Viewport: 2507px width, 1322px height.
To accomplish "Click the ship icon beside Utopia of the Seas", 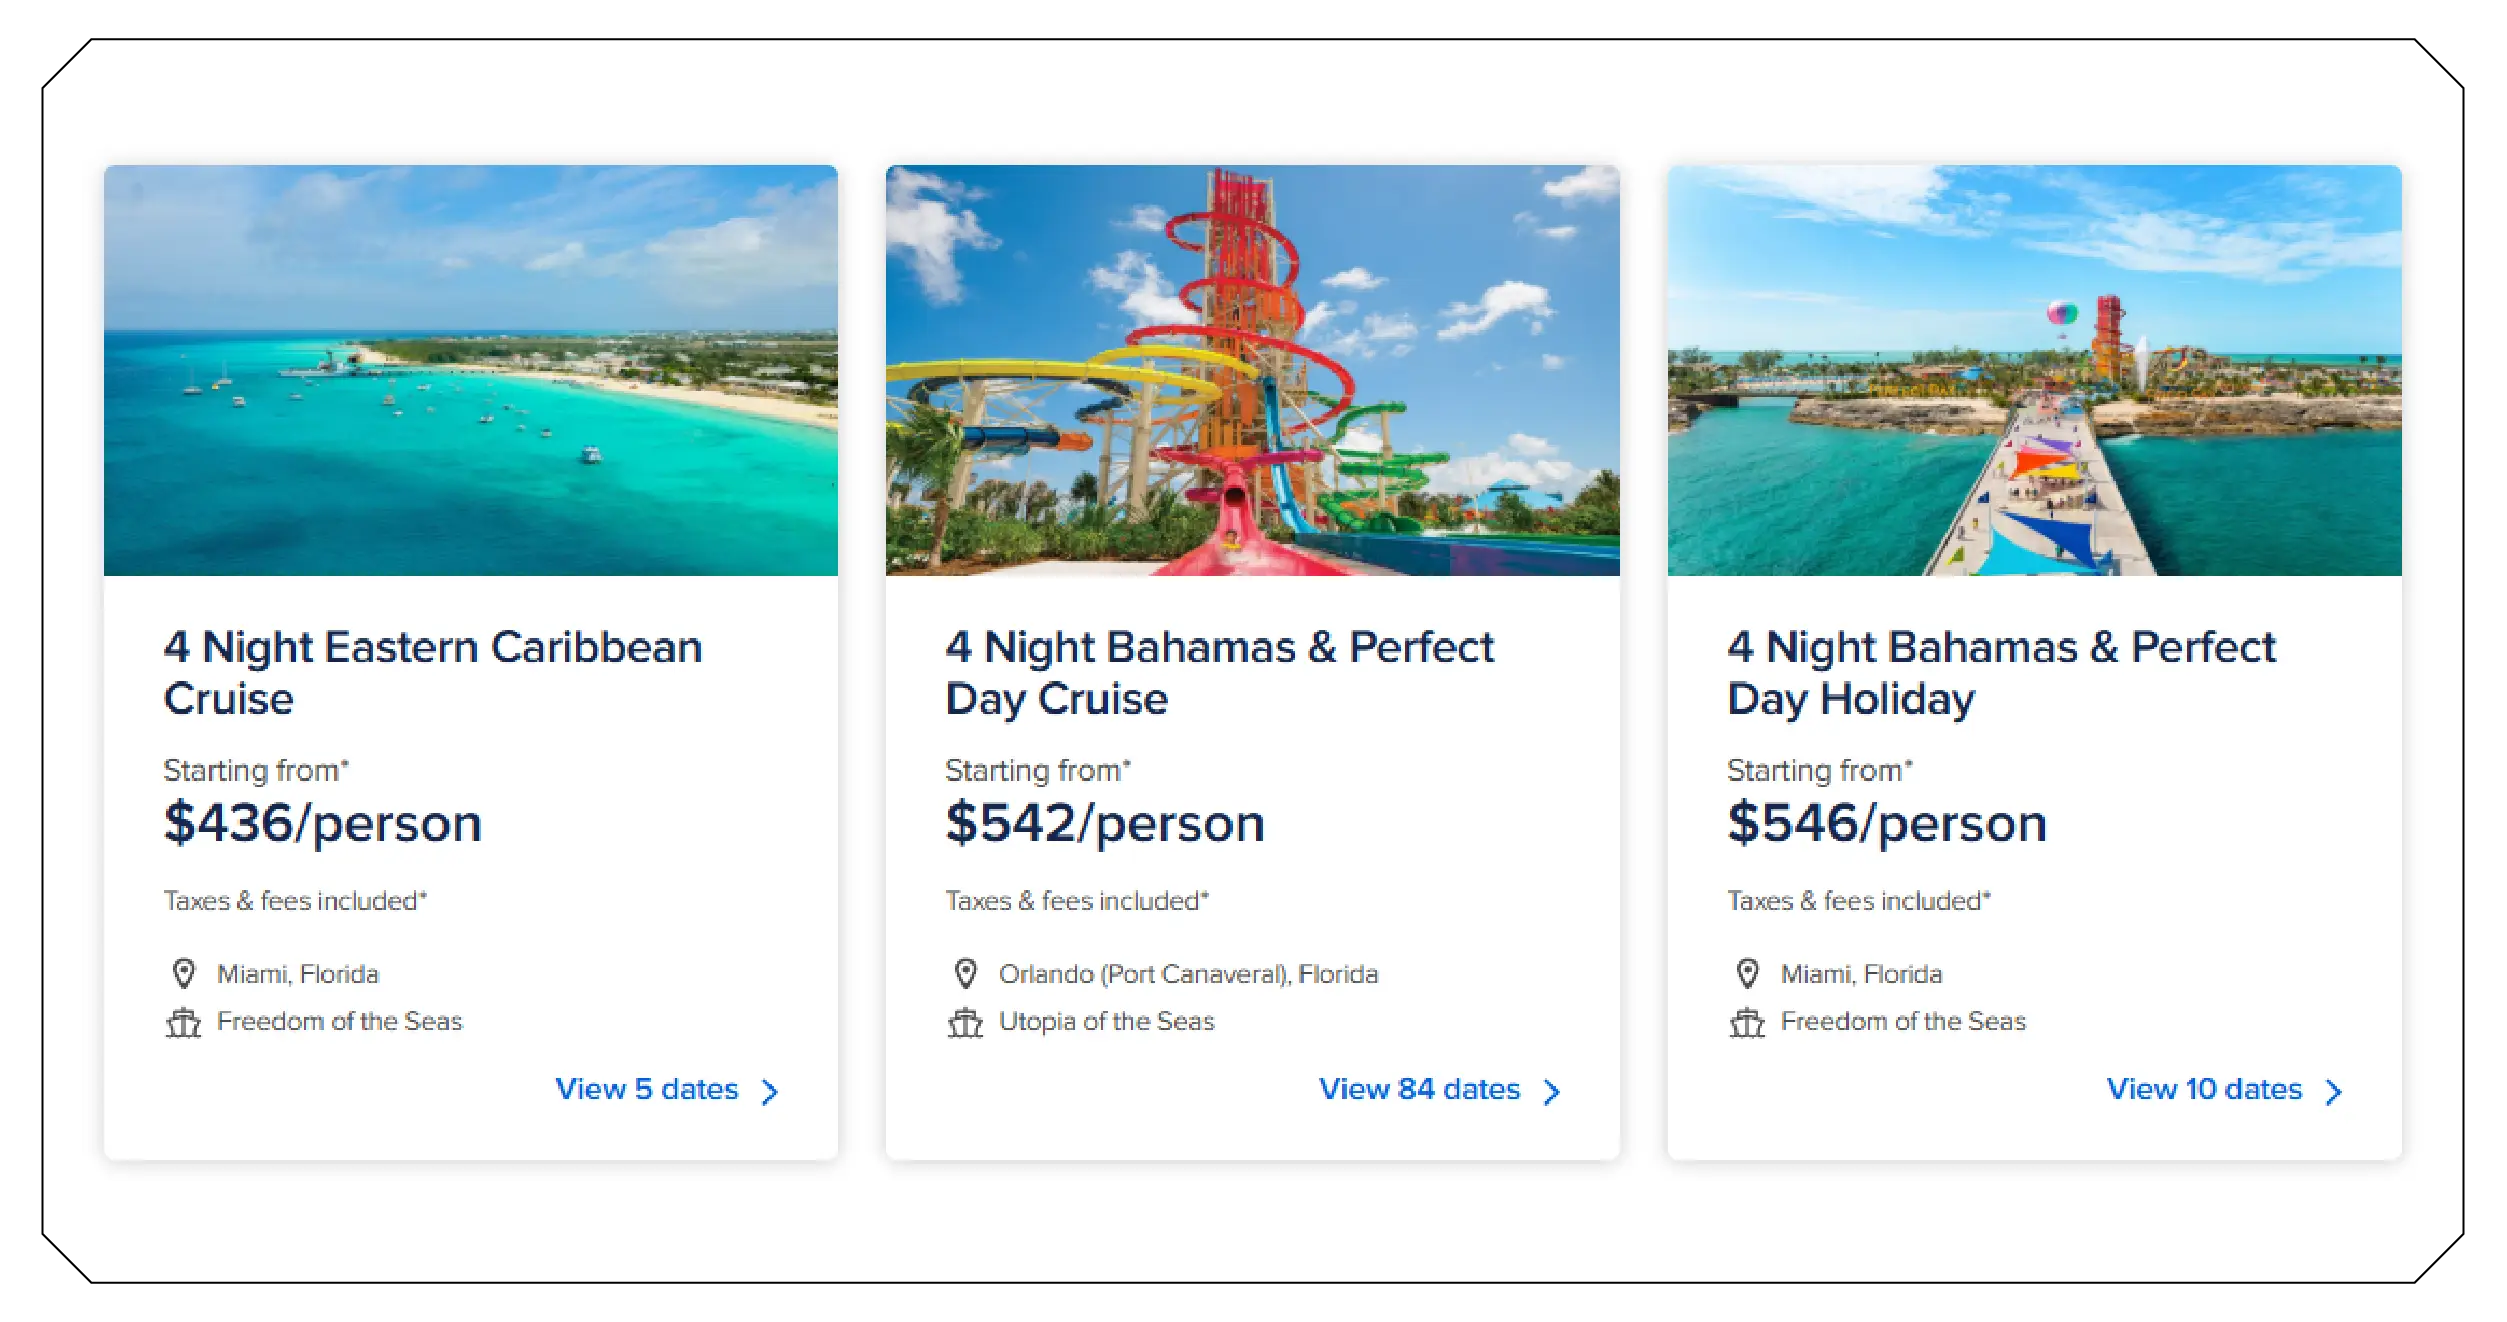I will pyautogui.click(x=966, y=1021).
